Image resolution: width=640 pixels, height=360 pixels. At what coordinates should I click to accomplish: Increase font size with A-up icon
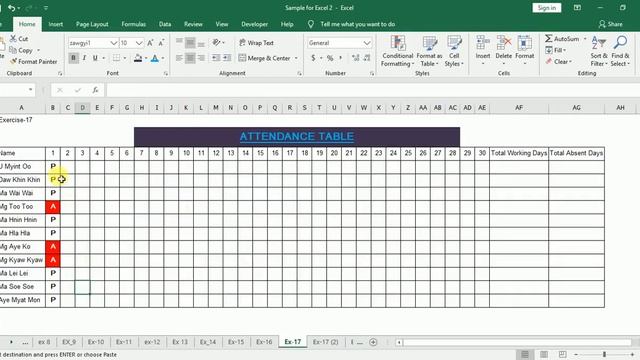[150, 43]
